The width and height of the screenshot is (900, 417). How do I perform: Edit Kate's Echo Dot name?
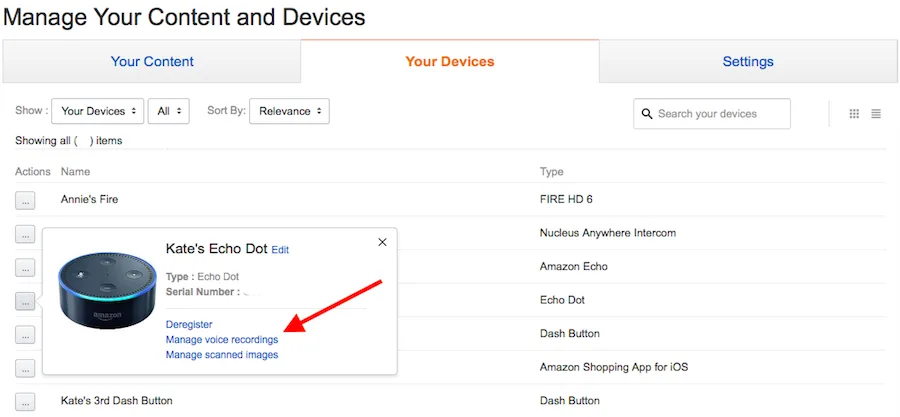point(280,250)
